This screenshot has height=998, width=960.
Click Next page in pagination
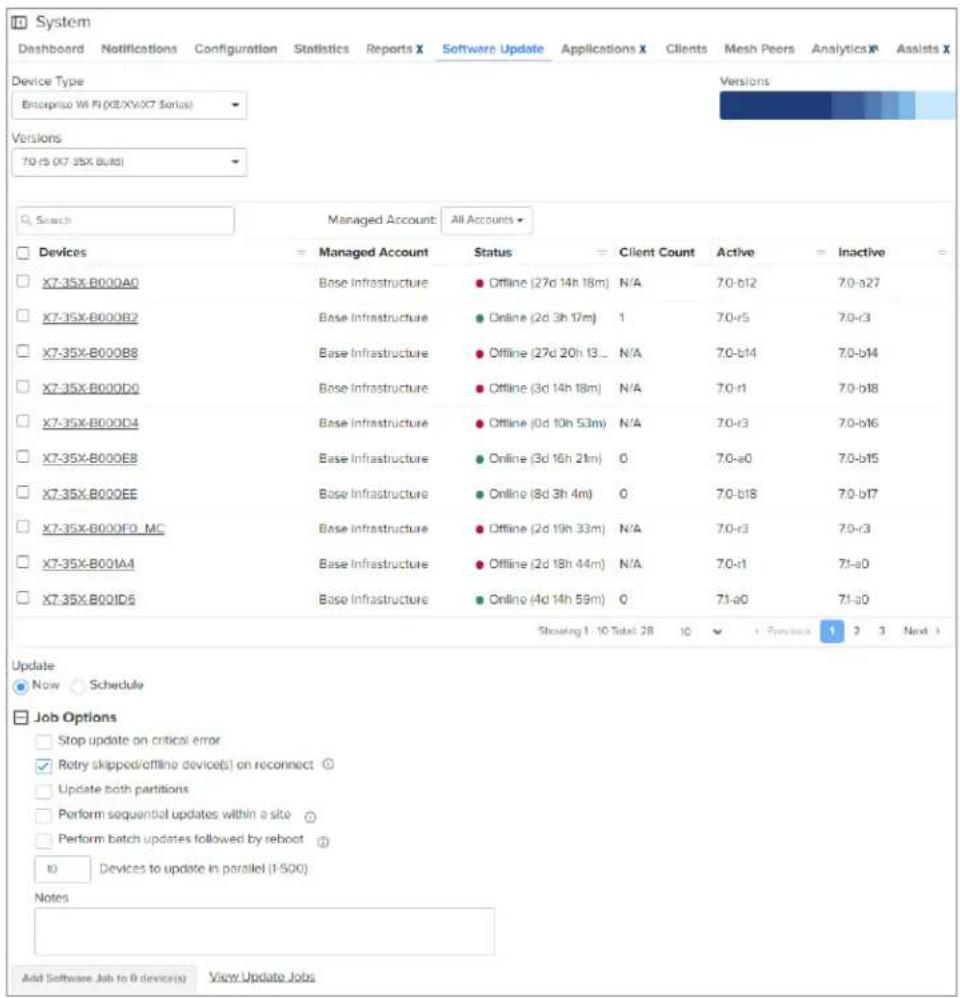click(921, 631)
